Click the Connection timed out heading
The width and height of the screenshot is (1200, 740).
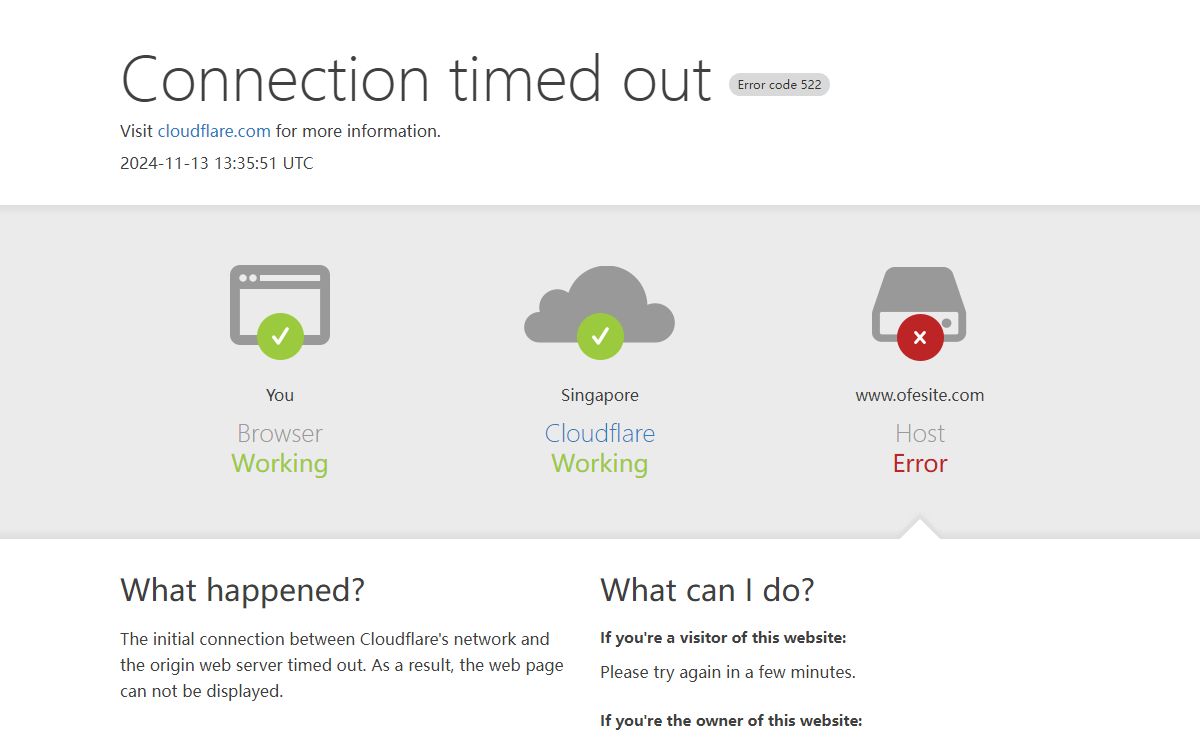point(416,79)
